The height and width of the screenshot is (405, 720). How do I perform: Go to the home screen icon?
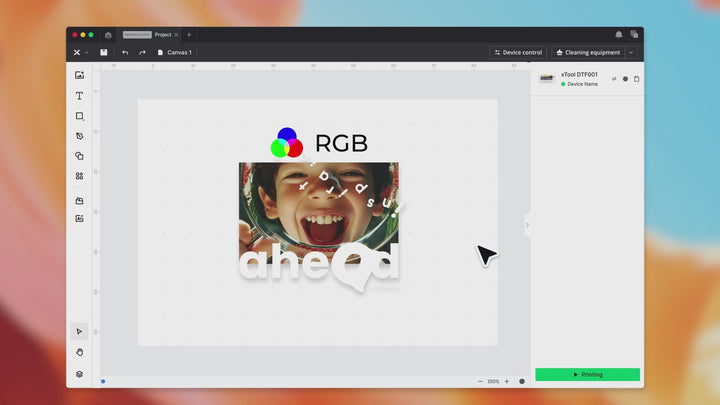click(x=108, y=34)
